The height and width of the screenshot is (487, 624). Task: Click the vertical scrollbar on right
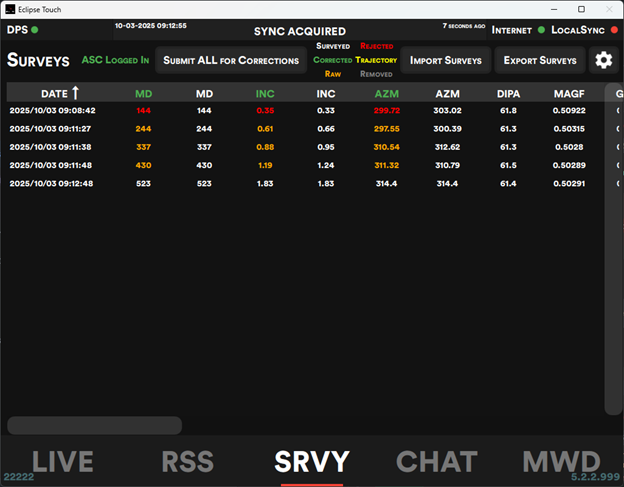[612, 250]
